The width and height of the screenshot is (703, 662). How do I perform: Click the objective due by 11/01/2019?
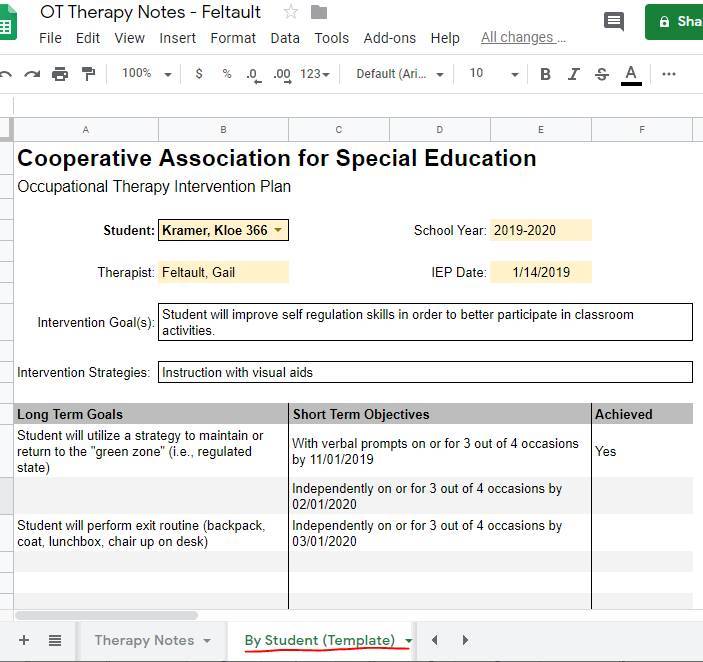pos(440,451)
